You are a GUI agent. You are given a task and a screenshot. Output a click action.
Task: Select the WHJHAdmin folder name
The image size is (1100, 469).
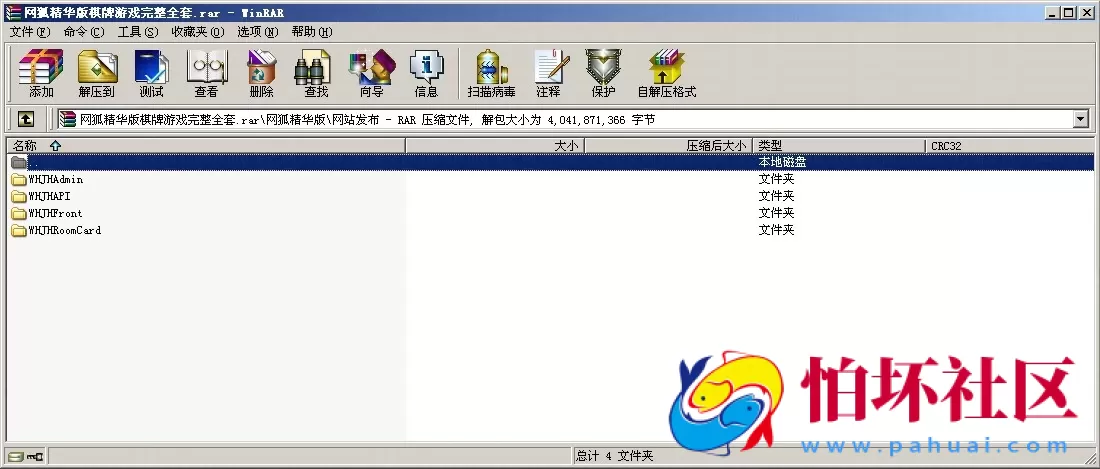pos(55,179)
